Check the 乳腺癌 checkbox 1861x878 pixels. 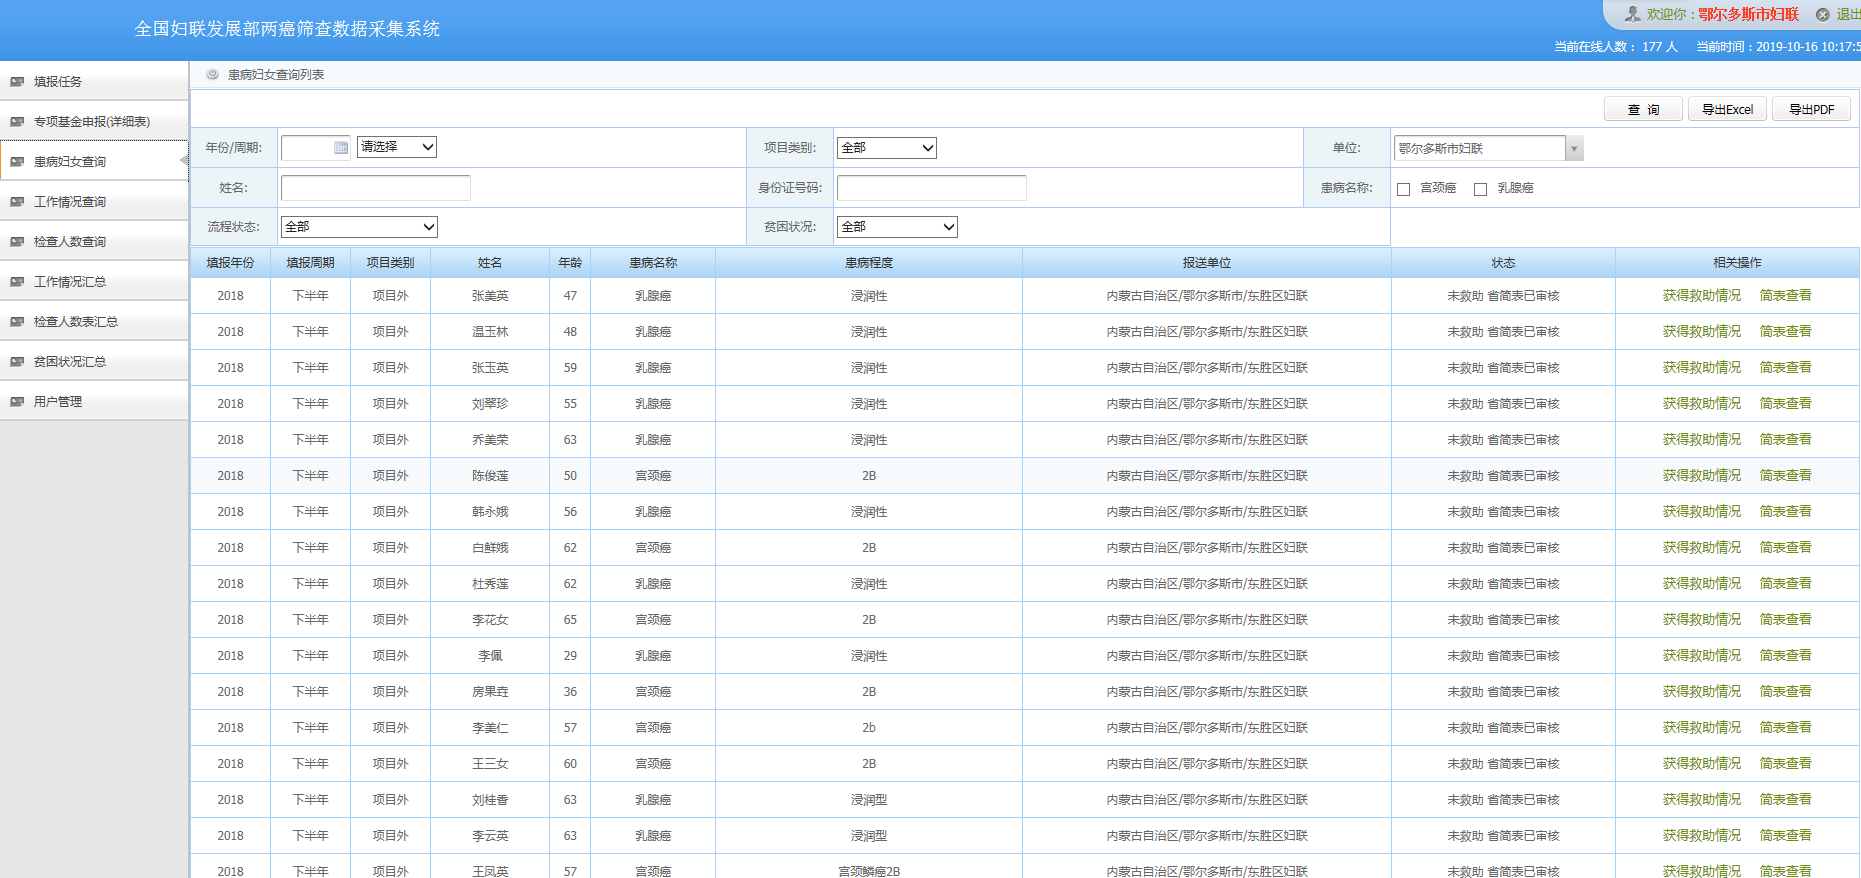tap(1481, 189)
